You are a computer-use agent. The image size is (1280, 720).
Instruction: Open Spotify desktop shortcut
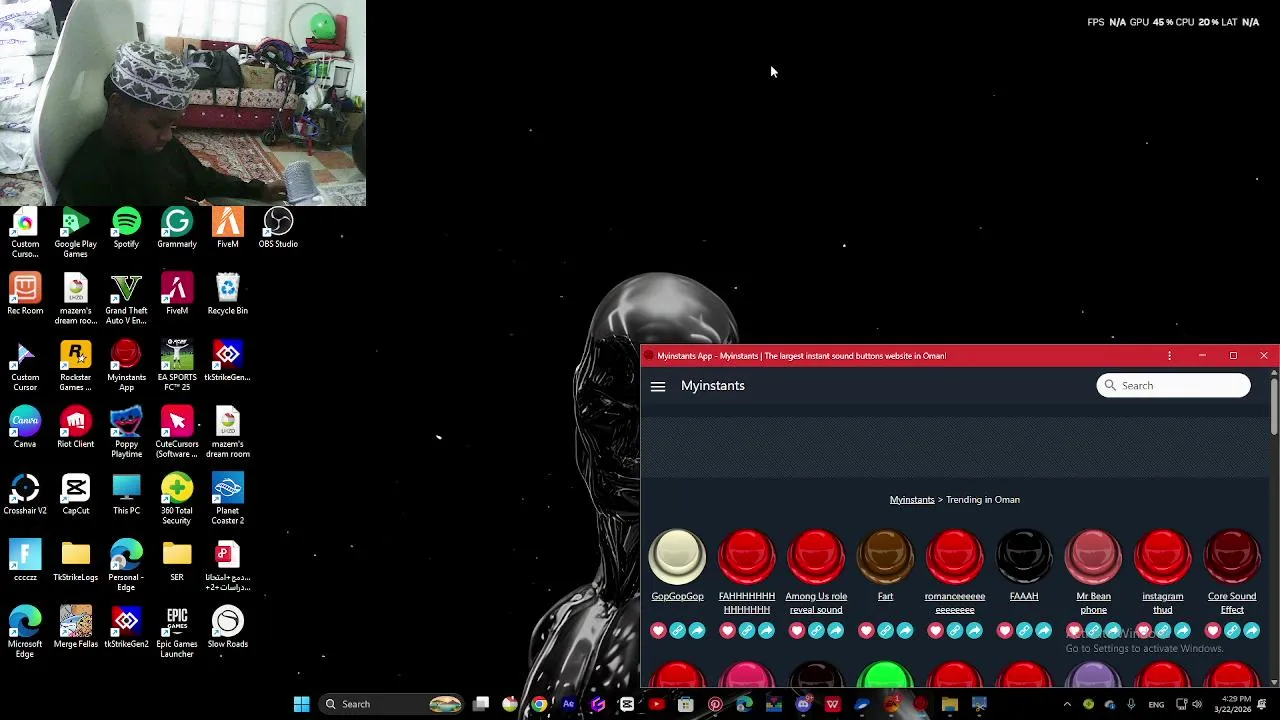[126, 228]
